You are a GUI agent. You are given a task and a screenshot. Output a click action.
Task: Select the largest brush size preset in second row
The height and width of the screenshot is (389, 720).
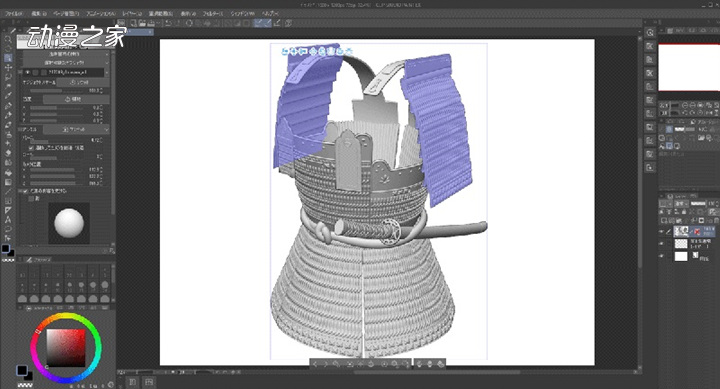pyautogui.click(x=105, y=285)
